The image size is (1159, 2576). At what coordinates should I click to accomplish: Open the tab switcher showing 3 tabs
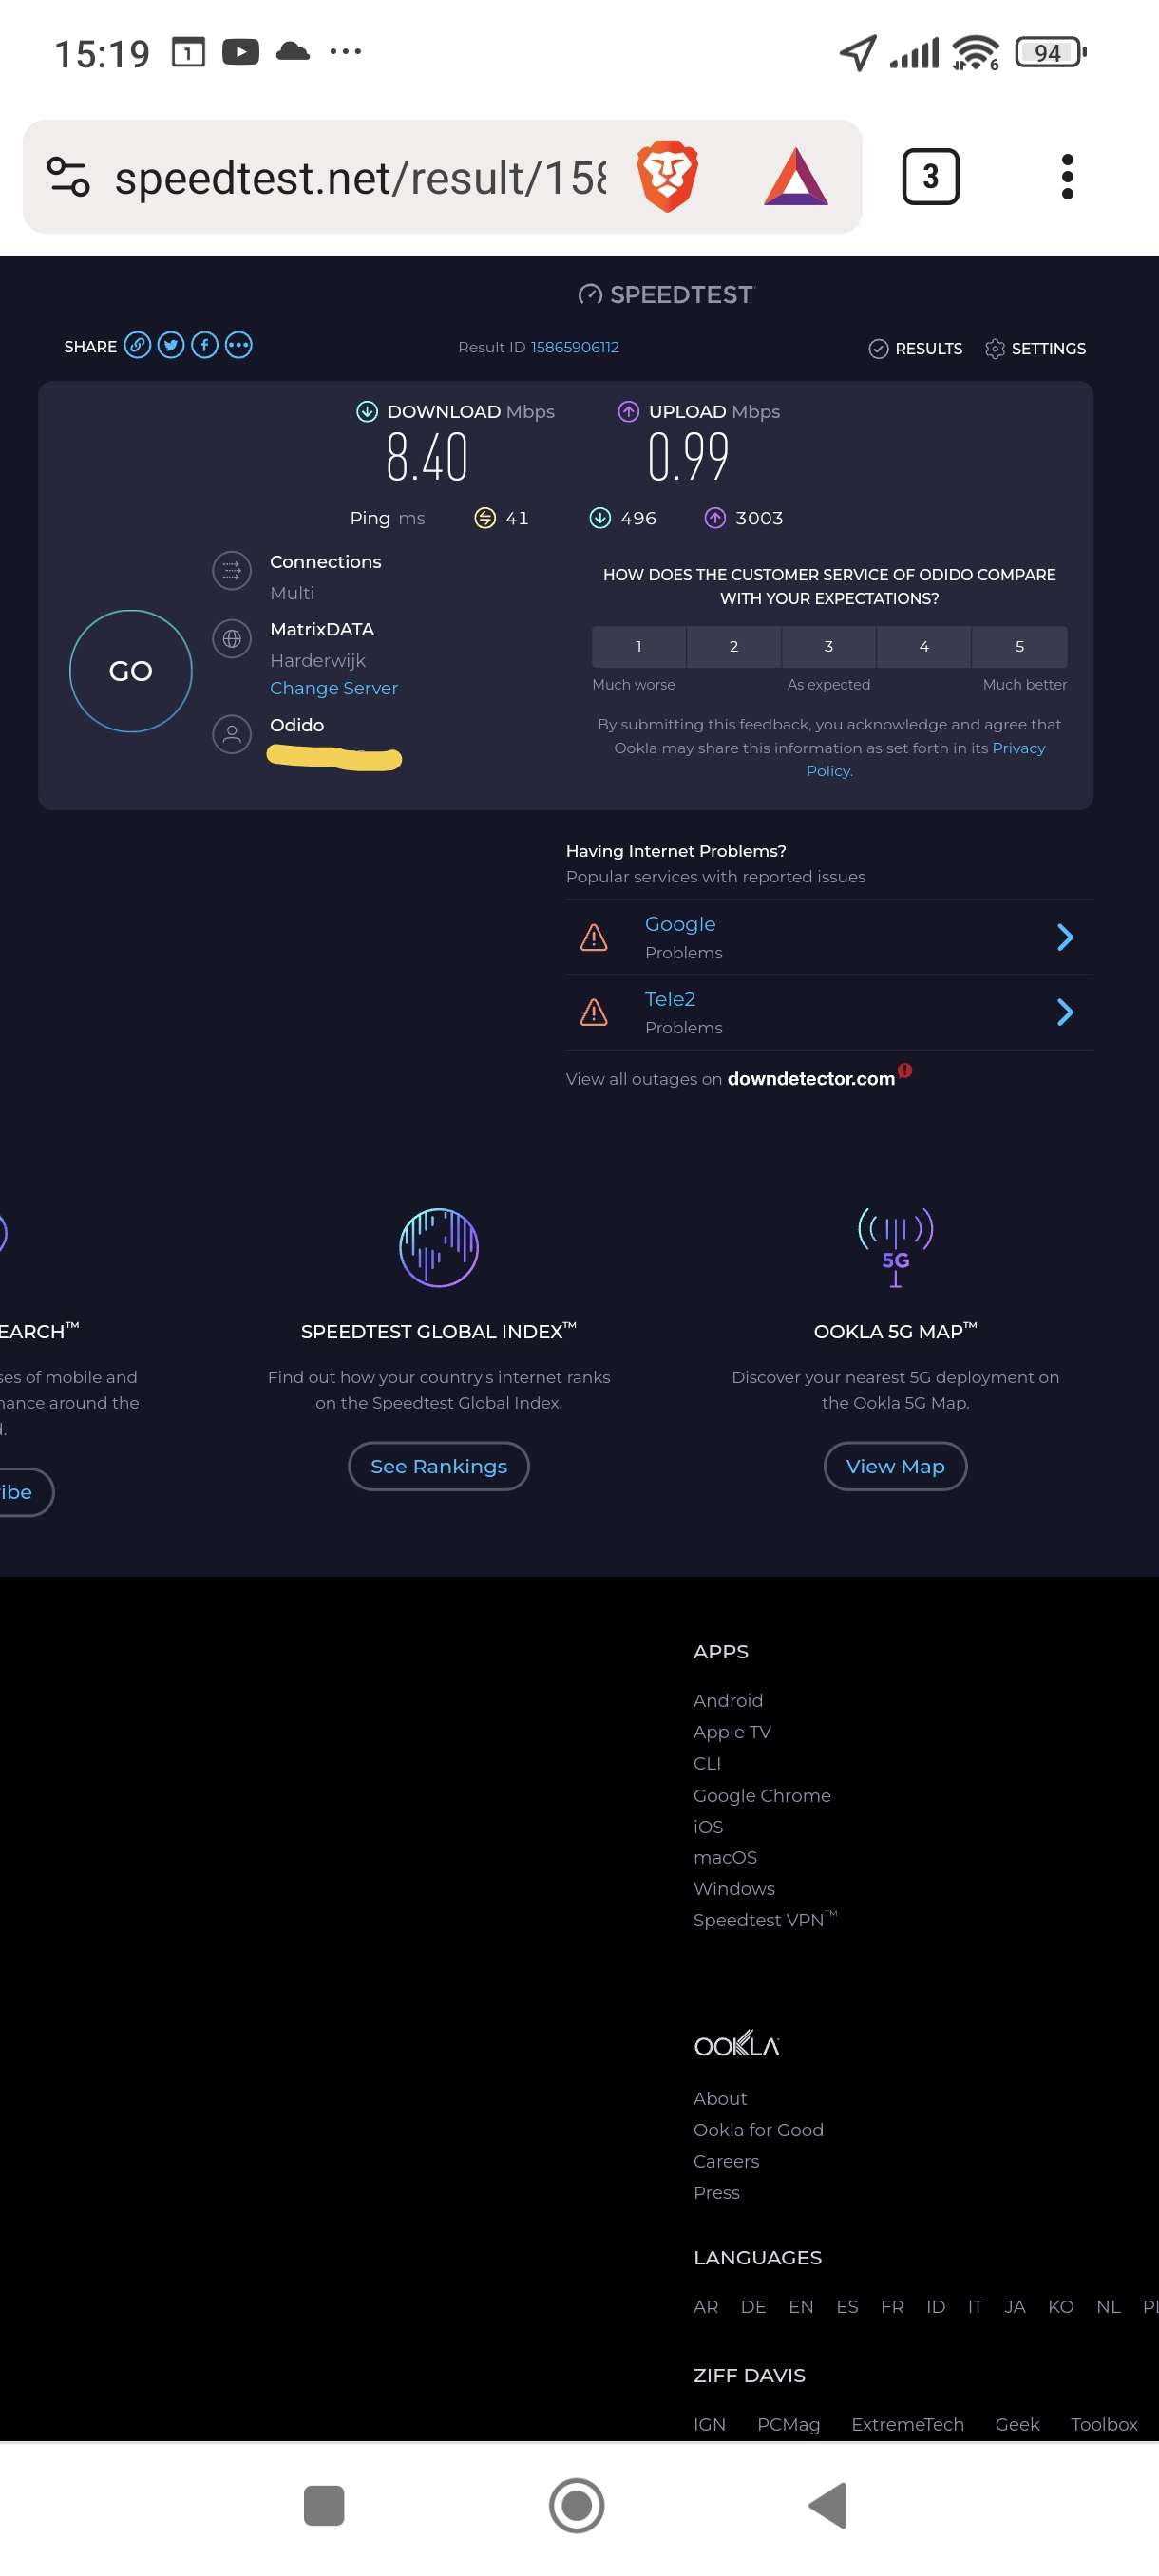click(930, 177)
